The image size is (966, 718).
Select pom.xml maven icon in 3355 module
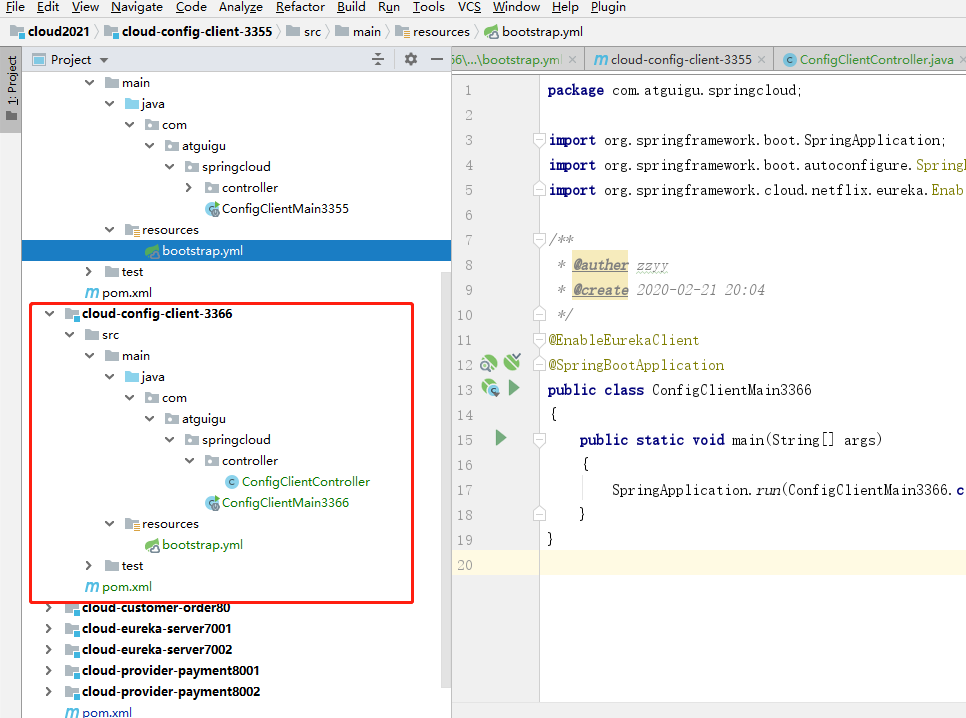coord(92,293)
